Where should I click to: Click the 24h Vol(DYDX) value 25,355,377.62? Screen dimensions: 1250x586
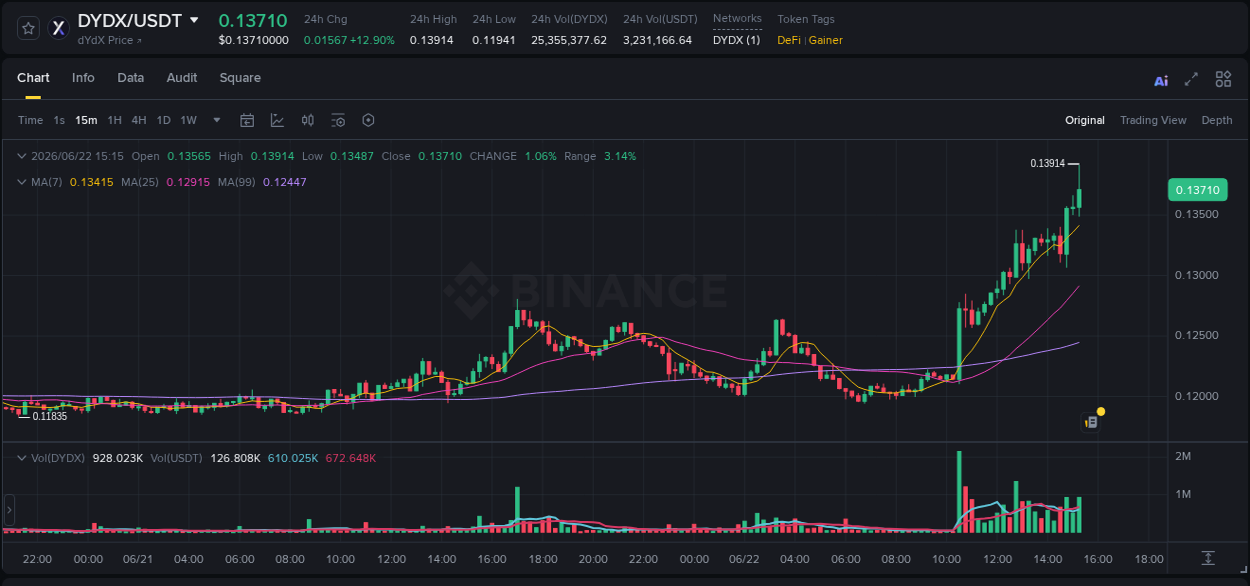click(569, 40)
